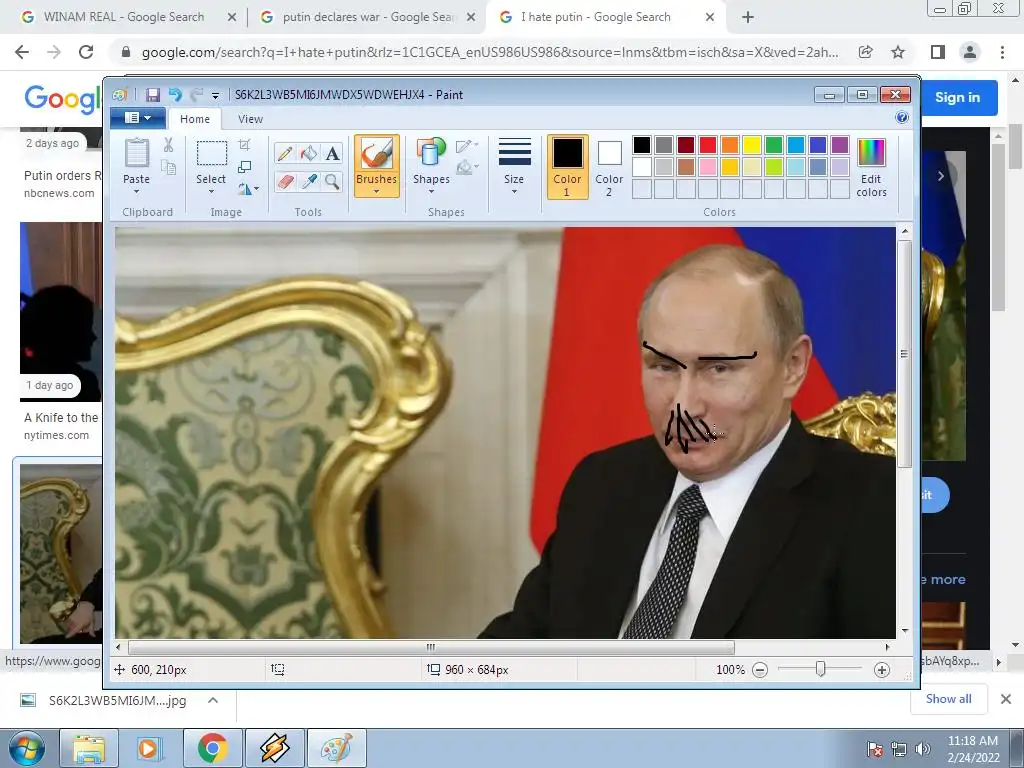Click the Paint zoom slider handle

pos(820,669)
